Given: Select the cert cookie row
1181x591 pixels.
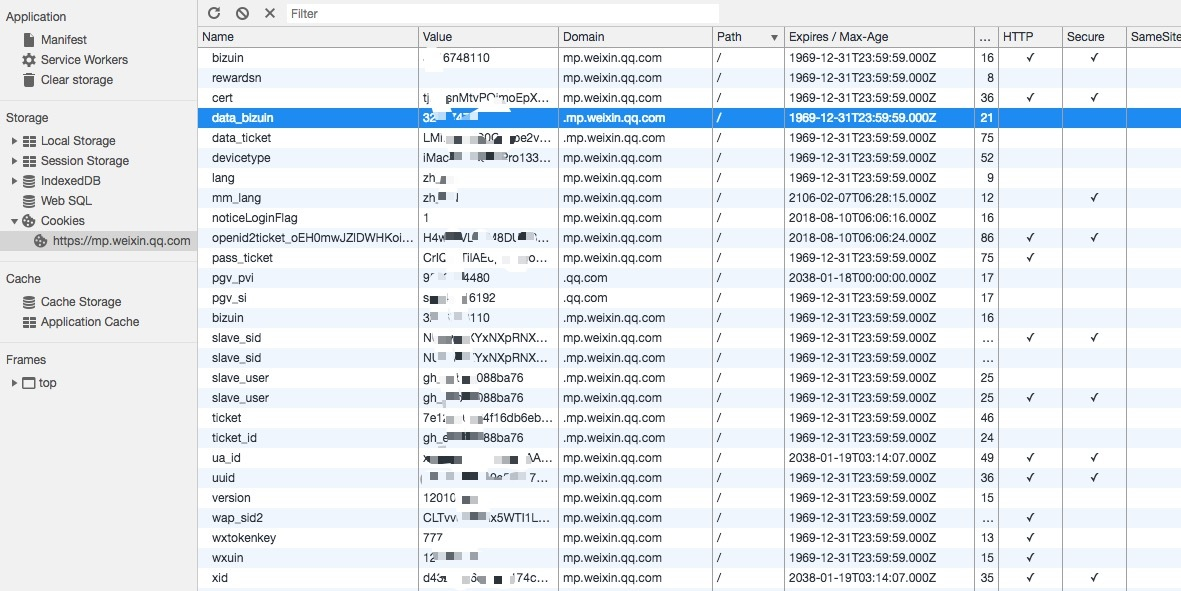Looking at the screenshot, I should 689,98.
